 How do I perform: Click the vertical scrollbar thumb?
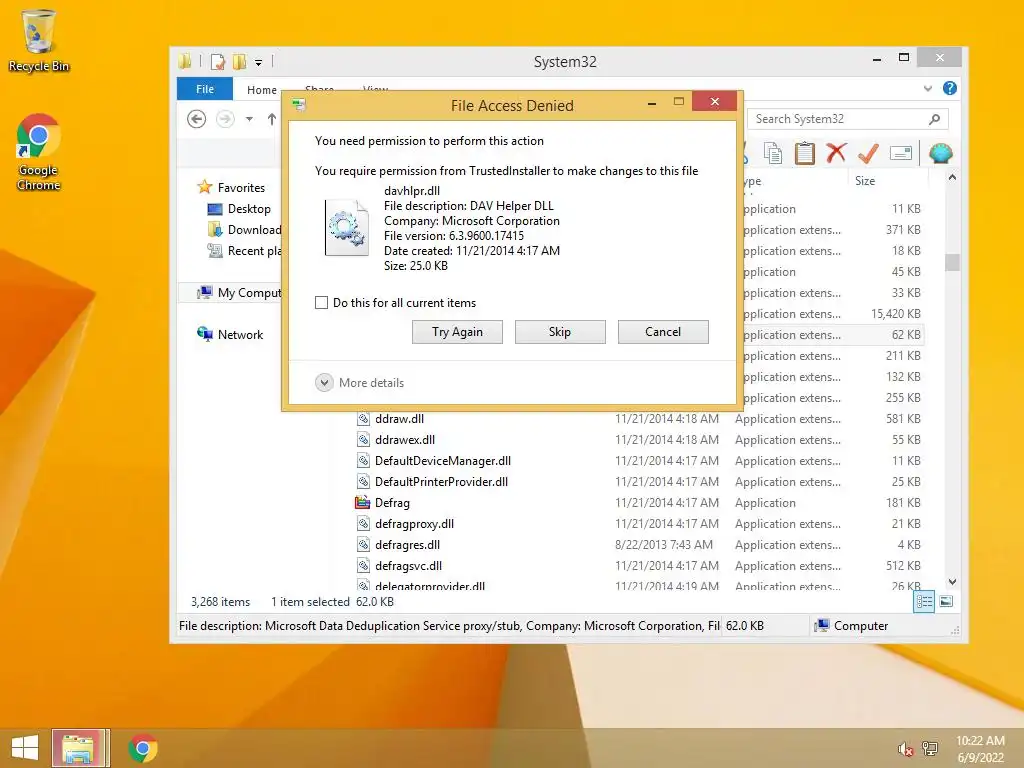(x=952, y=263)
